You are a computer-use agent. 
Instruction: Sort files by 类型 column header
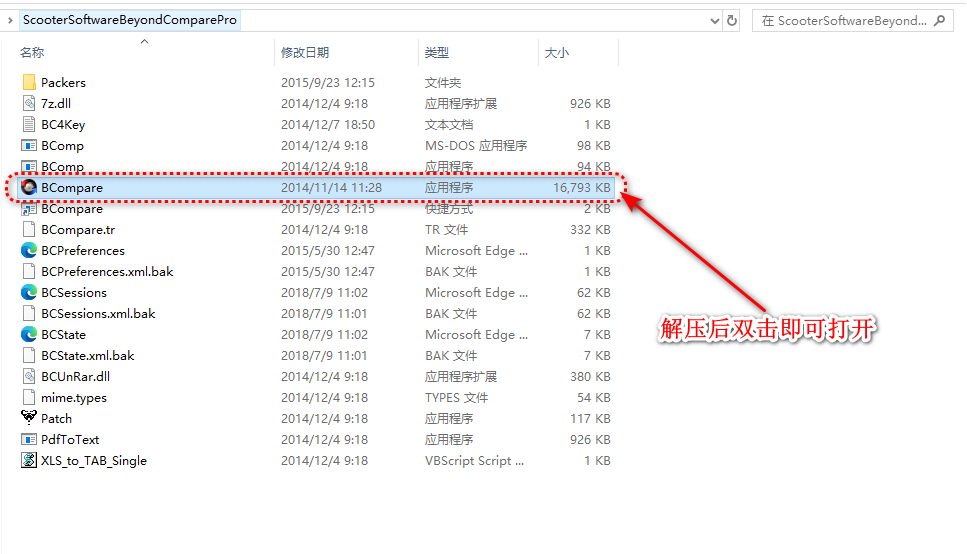point(437,52)
